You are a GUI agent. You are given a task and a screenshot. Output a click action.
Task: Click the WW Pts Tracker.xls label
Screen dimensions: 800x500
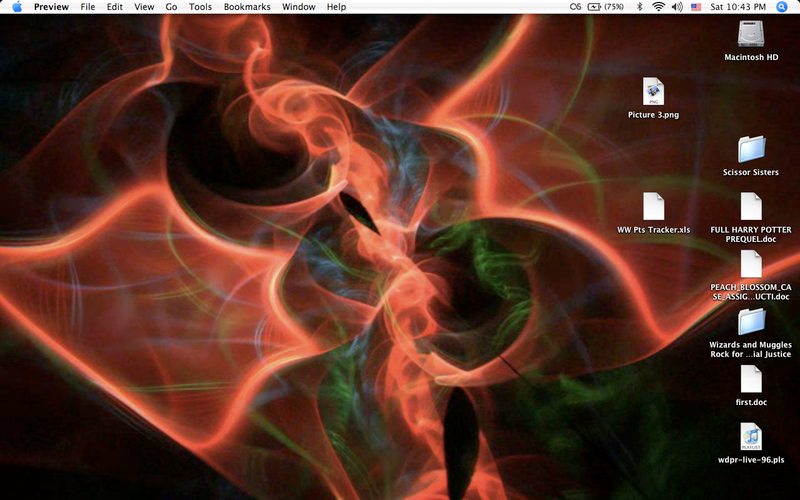click(x=654, y=230)
